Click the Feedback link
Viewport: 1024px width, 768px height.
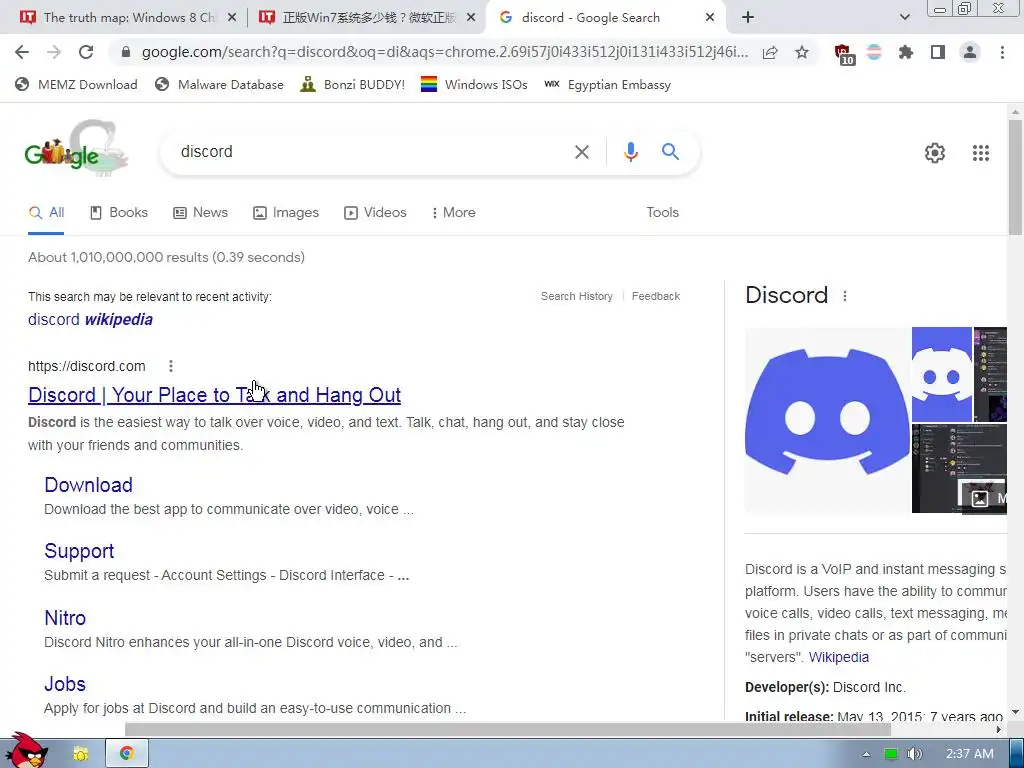tap(656, 296)
